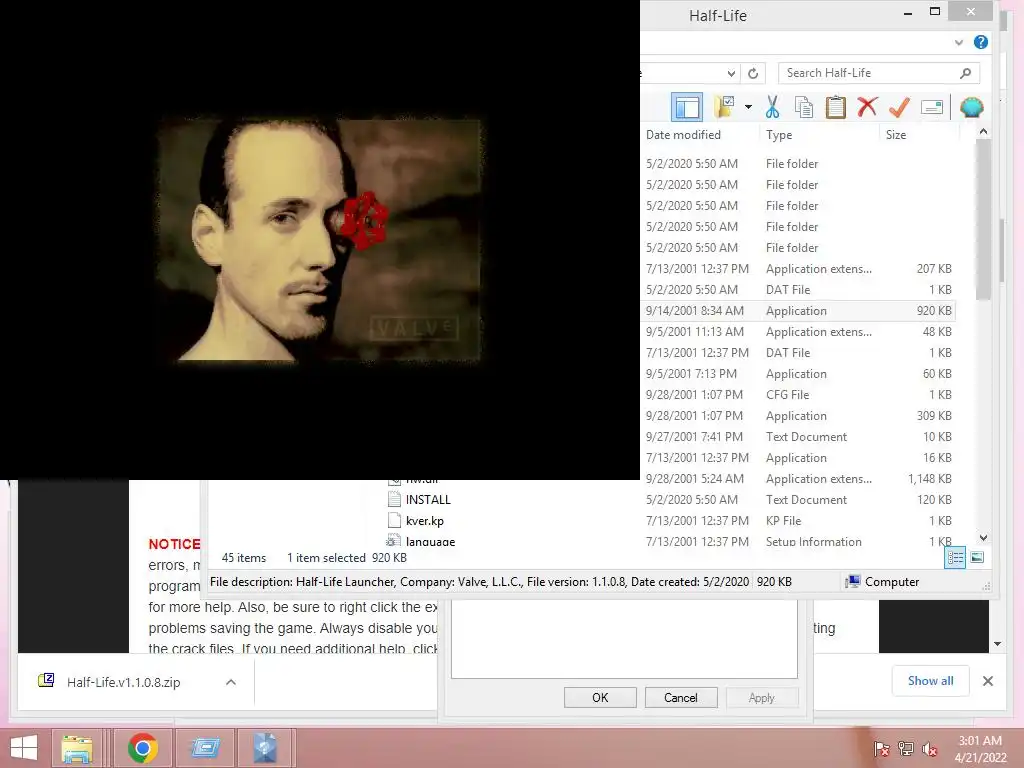Open the folder options icon in toolbar
Image resolution: width=1024 pixels, height=768 pixels.
coord(725,107)
